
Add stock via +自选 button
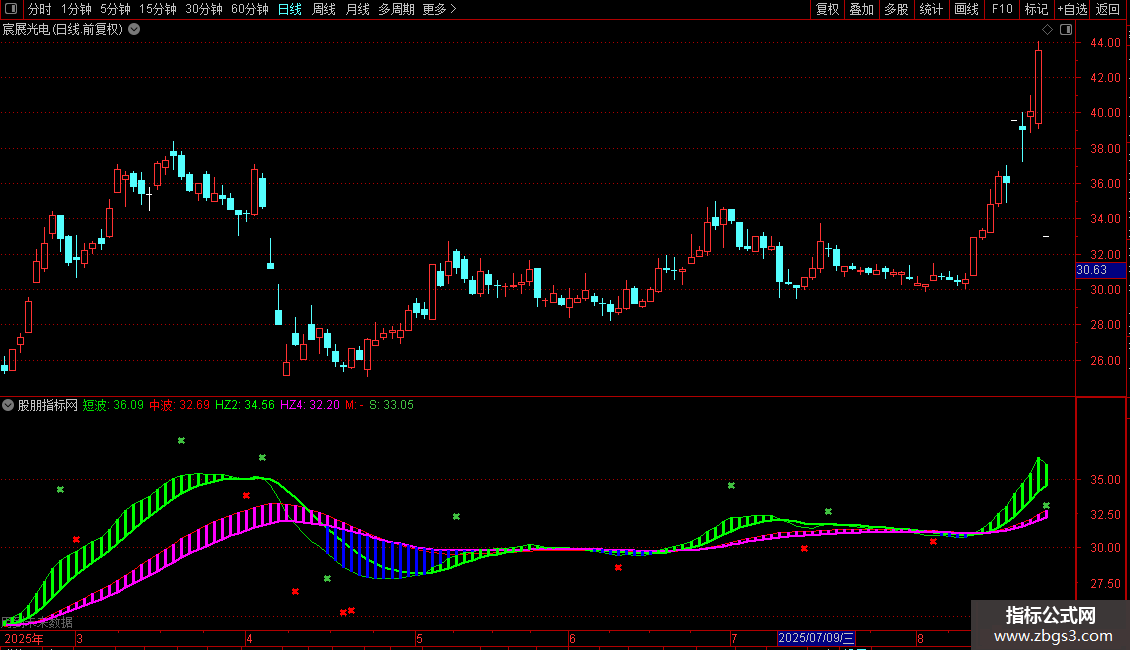pyautogui.click(x=1072, y=9)
